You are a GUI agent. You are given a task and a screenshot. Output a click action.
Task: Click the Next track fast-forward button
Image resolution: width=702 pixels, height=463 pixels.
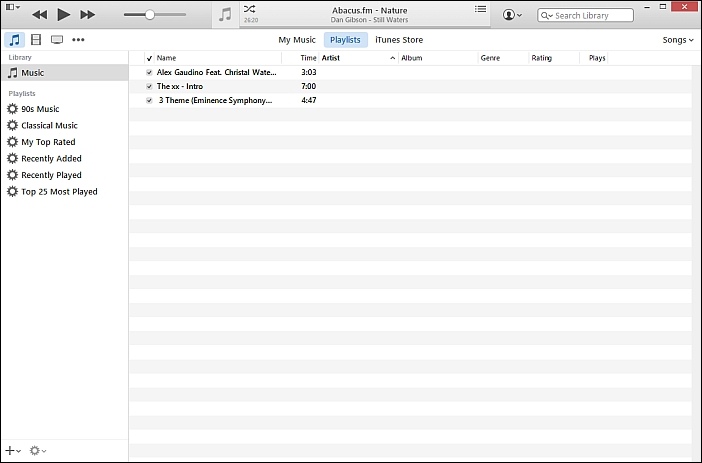pos(87,15)
